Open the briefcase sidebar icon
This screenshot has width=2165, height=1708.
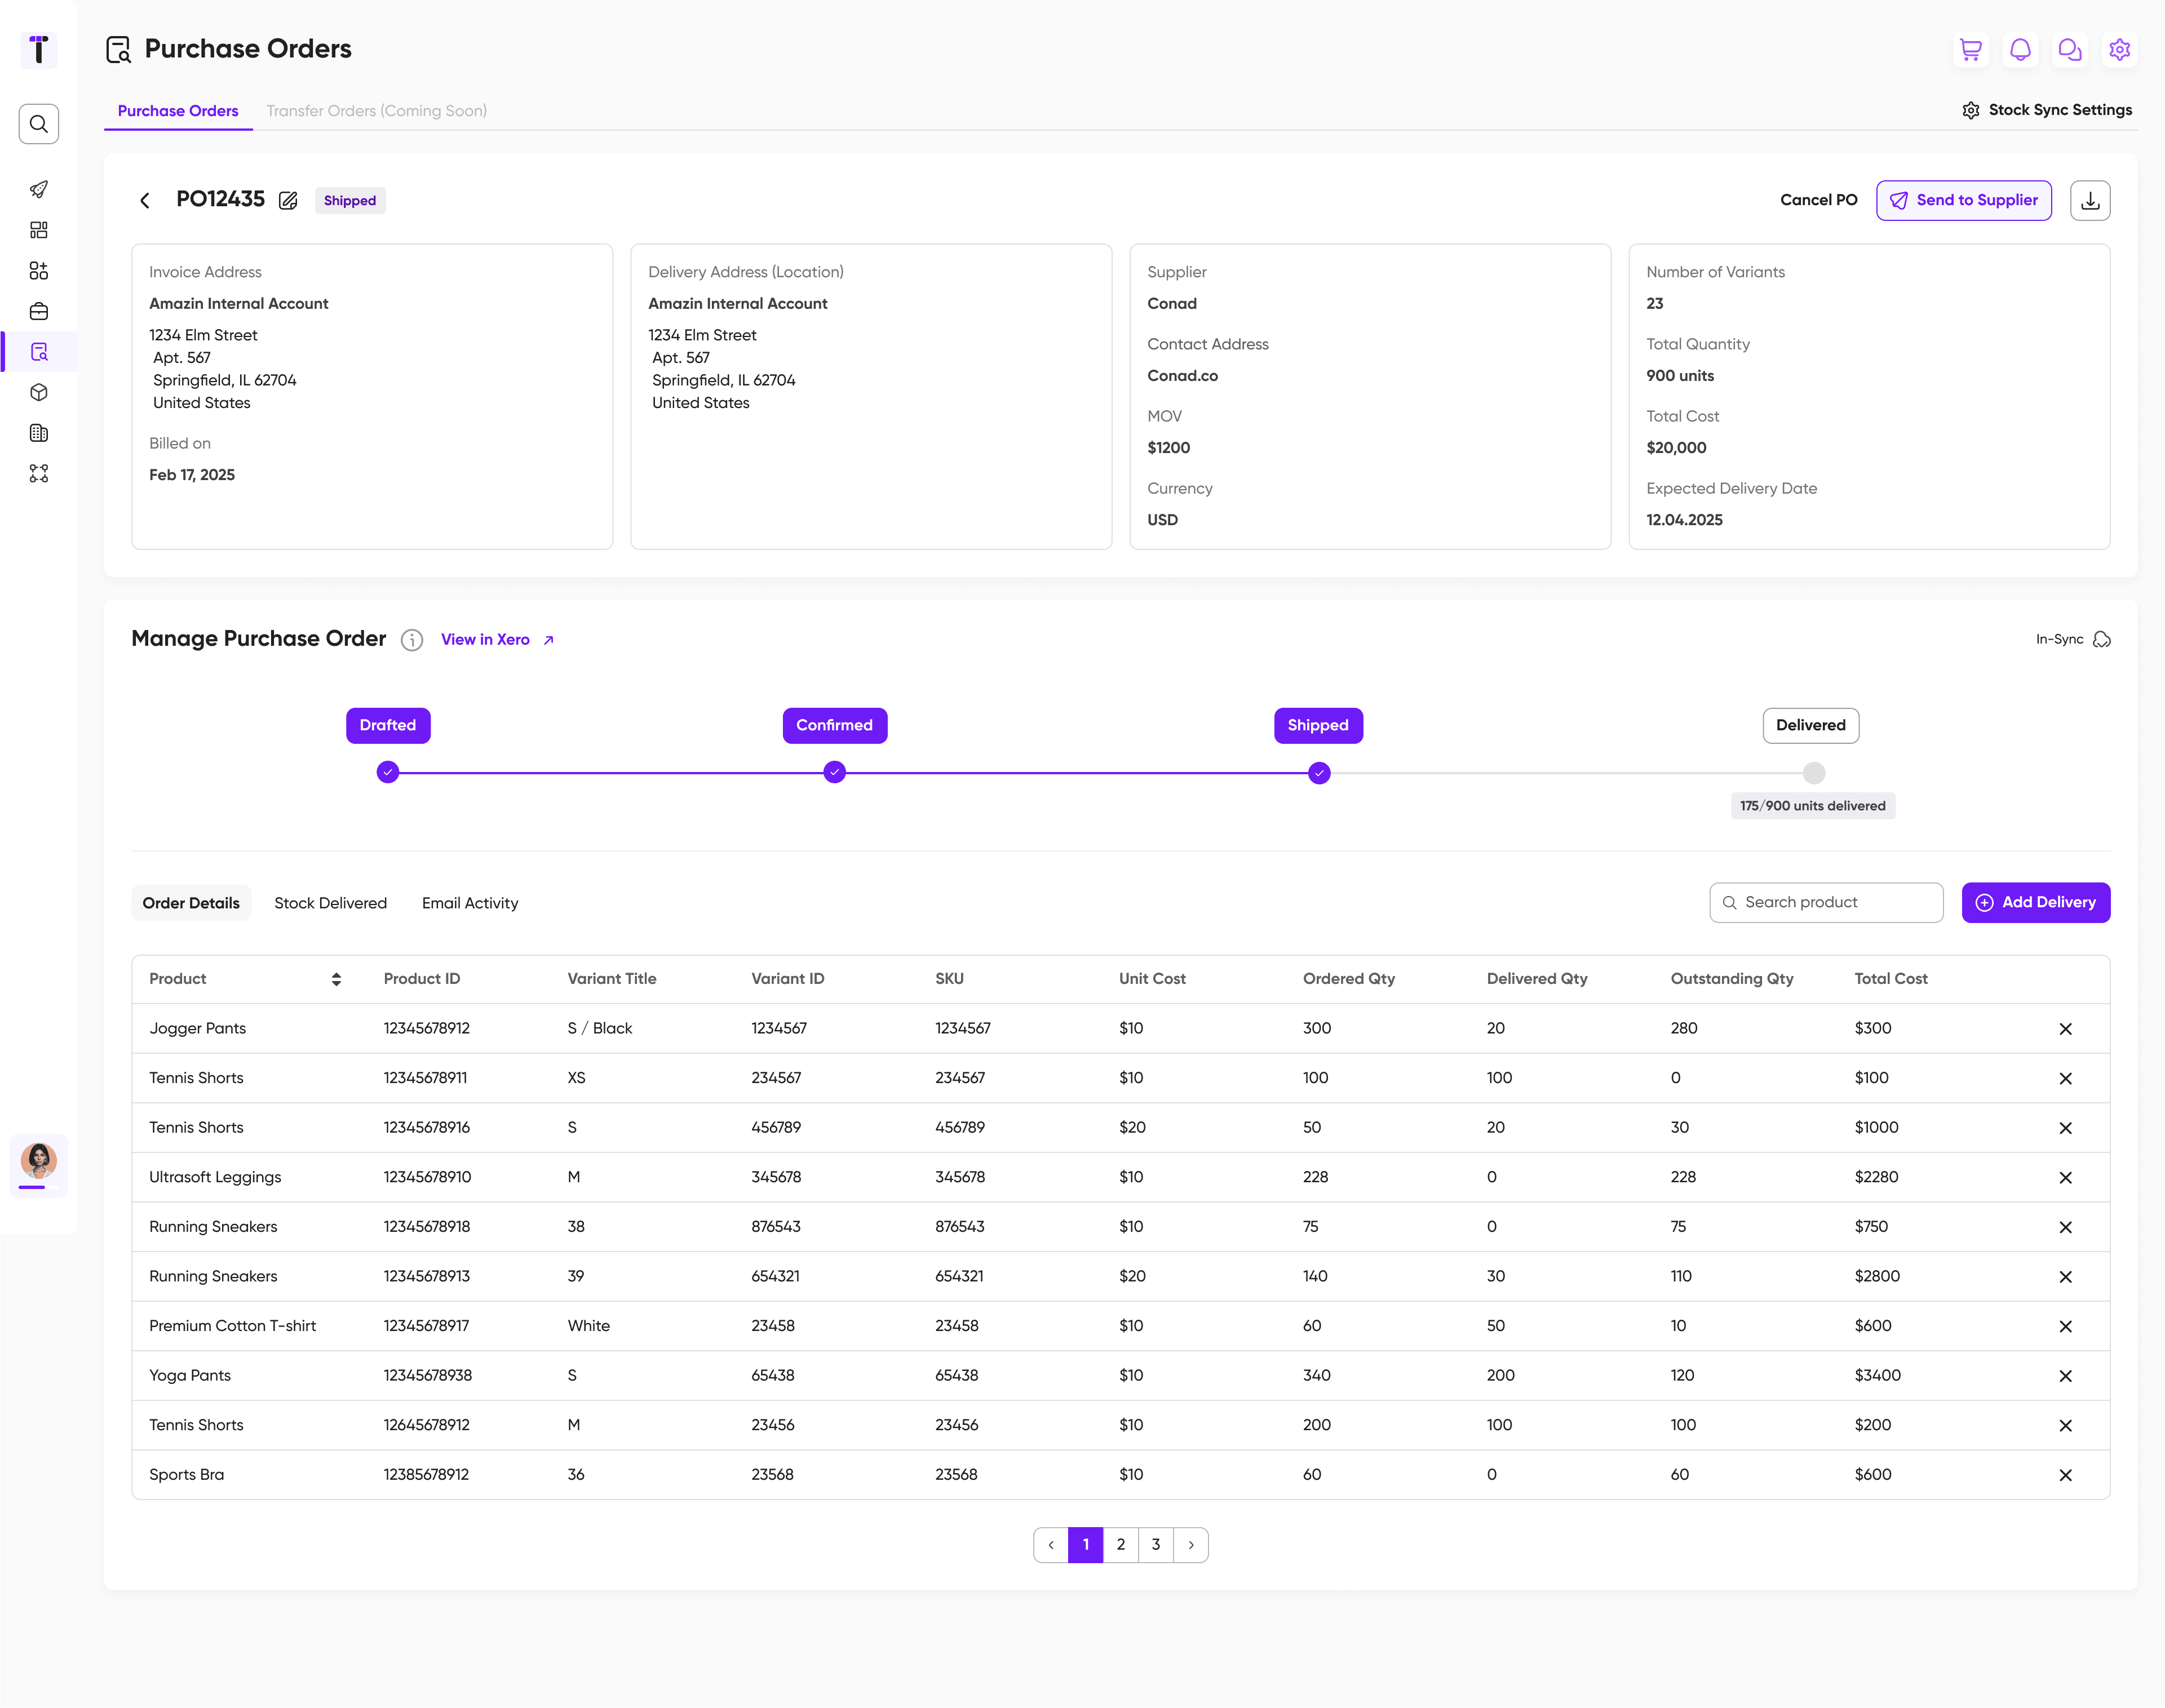39,311
